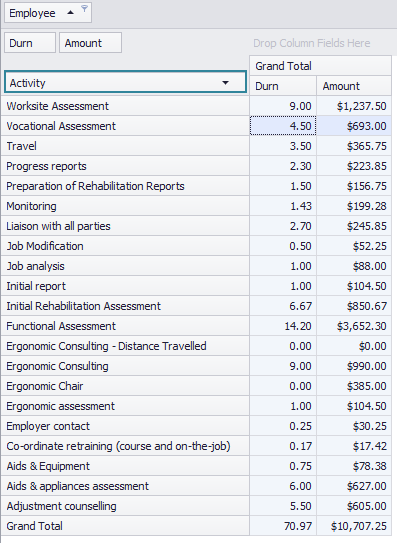Toggle Employee field sort arrow

pyautogui.click(x=70, y=13)
